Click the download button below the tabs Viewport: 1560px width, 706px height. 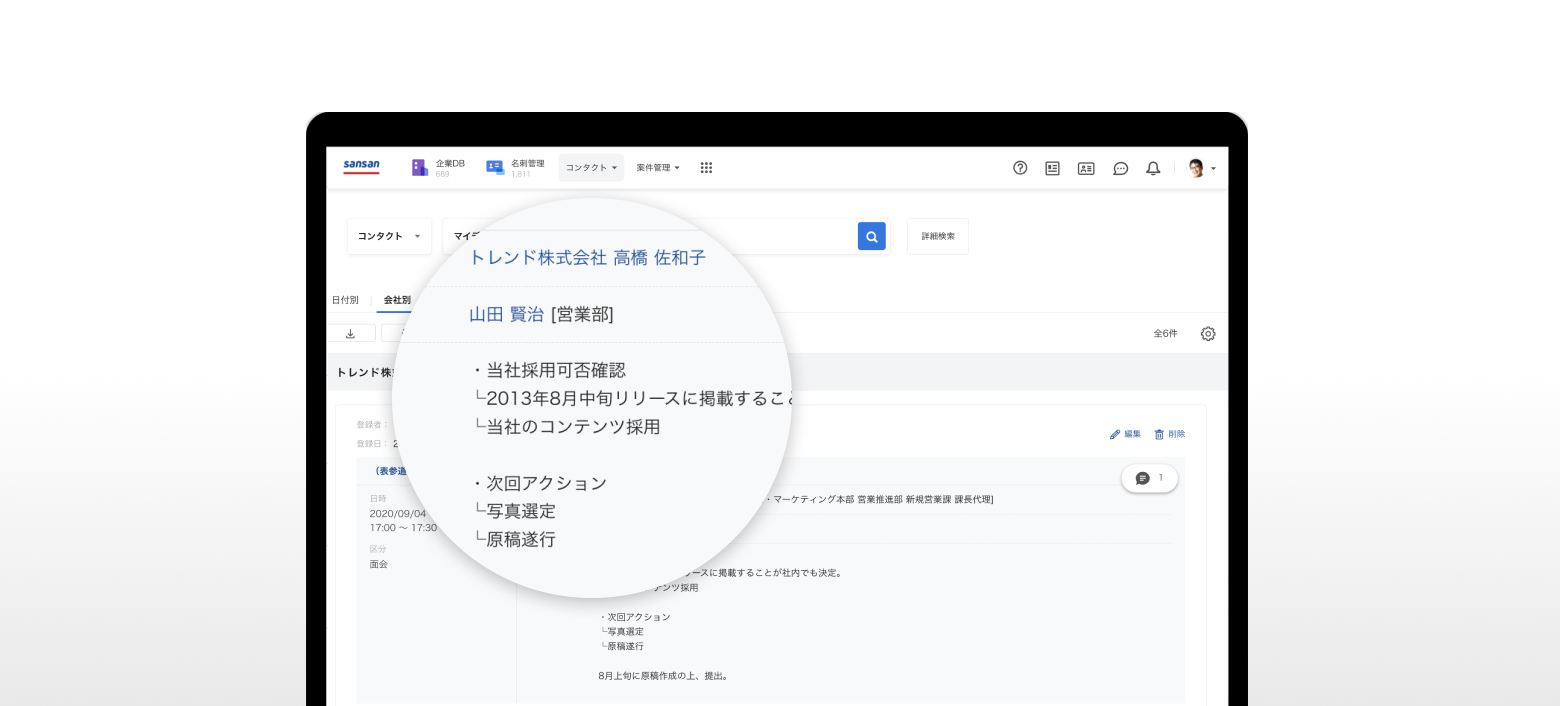tap(351, 333)
